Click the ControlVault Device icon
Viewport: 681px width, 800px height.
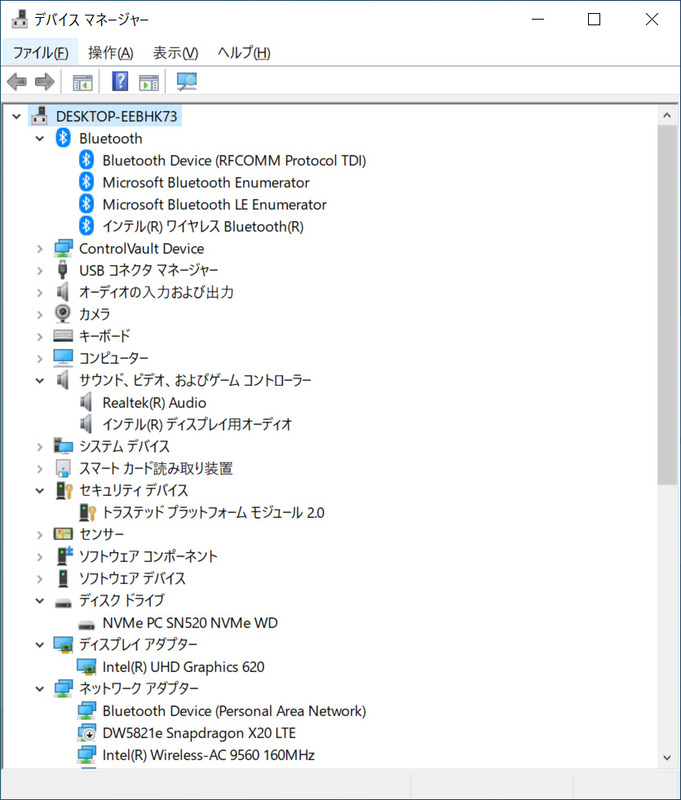(63, 248)
